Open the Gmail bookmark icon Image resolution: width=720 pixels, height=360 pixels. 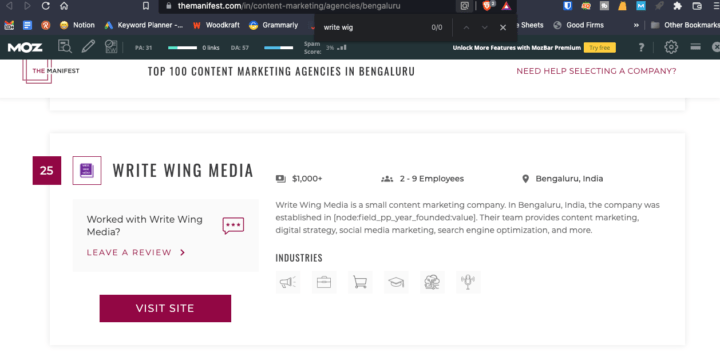[9, 25]
